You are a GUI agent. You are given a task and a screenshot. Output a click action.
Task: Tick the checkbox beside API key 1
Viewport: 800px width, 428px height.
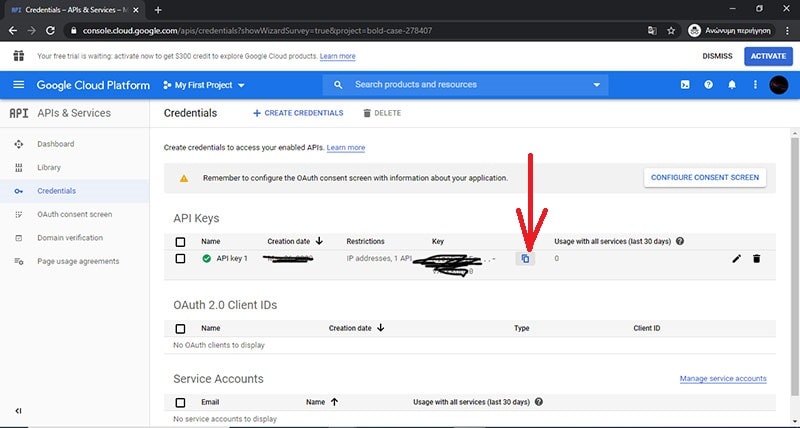(x=180, y=259)
